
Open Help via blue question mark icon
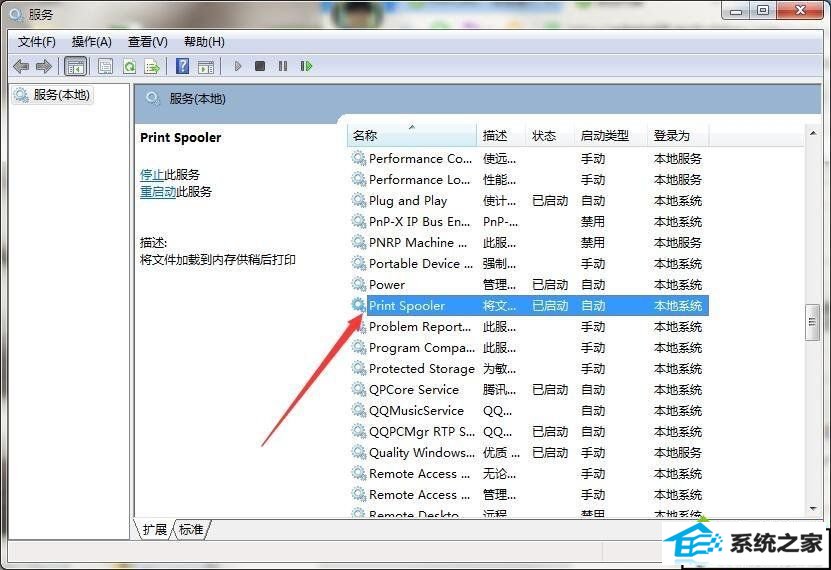point(182,66)
